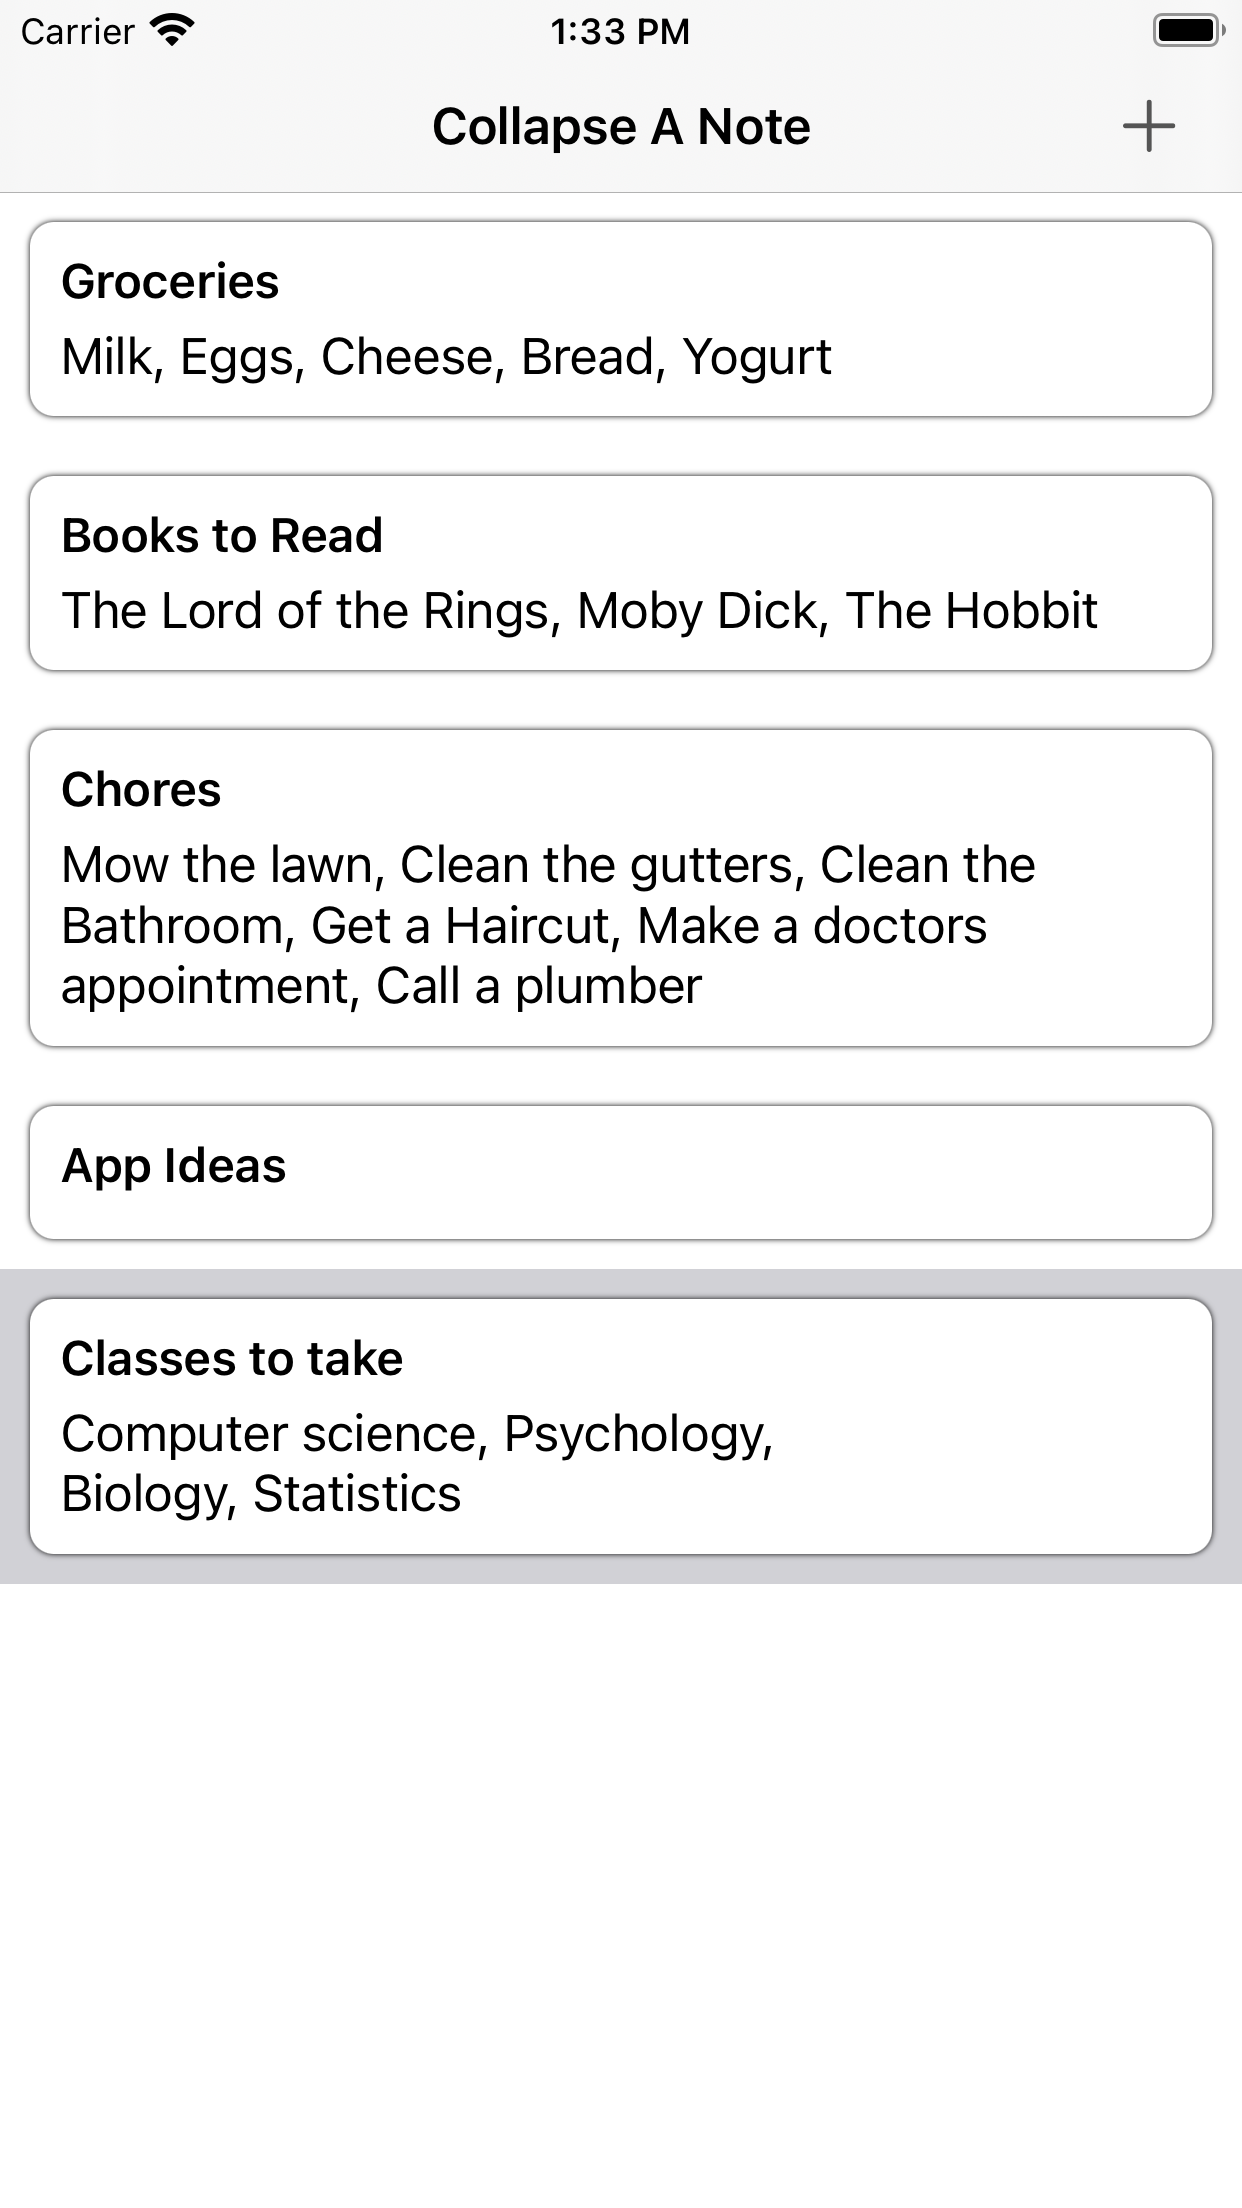Click The Lord of the Rings text
This screenshot has height=2208, width=1242.
[x=310, y=611]
